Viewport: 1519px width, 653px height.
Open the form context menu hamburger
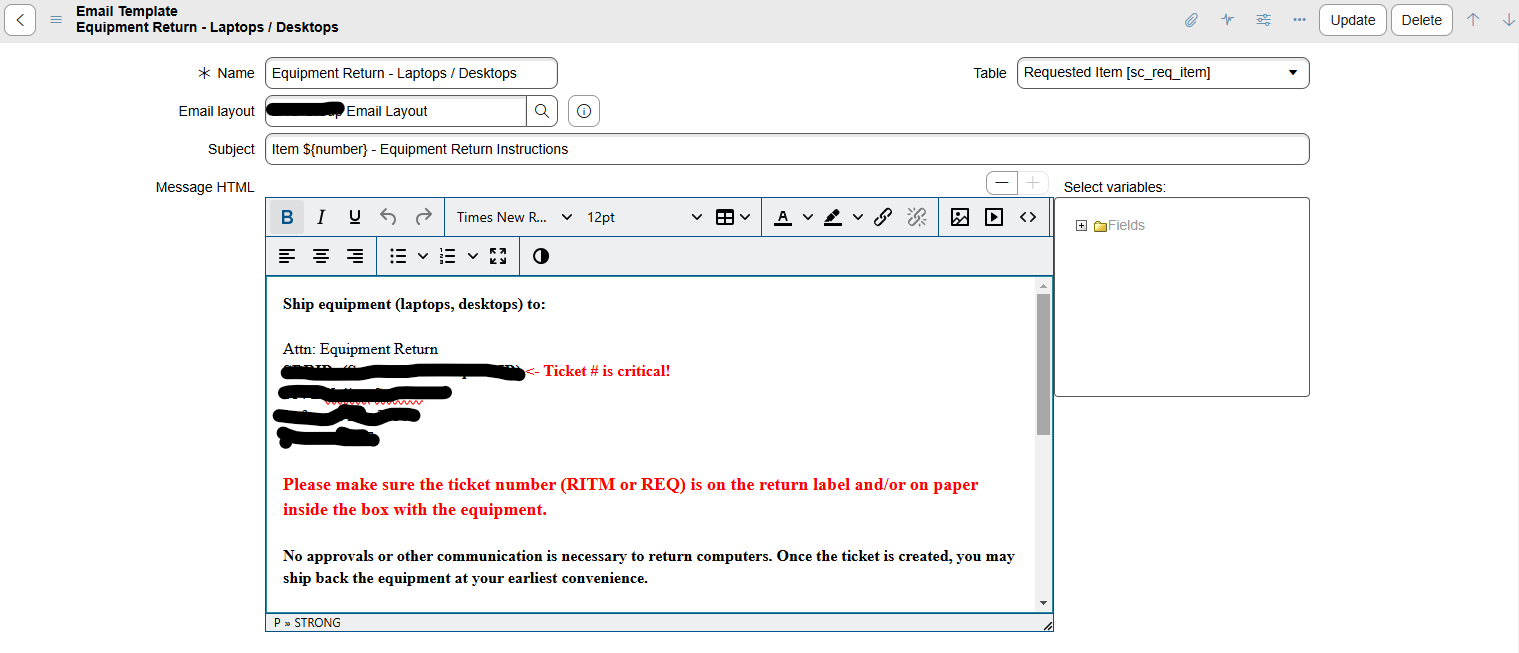tap(56, 19)
